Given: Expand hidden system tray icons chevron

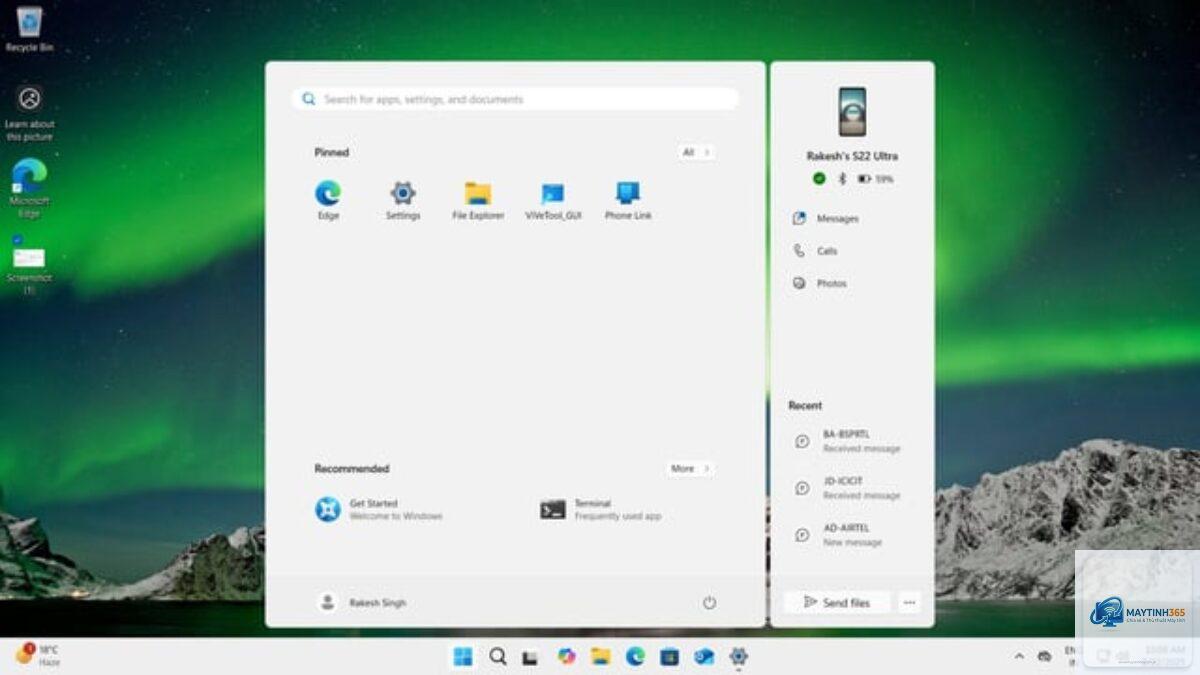Looking at the screenshot, I should (1019, 656).
